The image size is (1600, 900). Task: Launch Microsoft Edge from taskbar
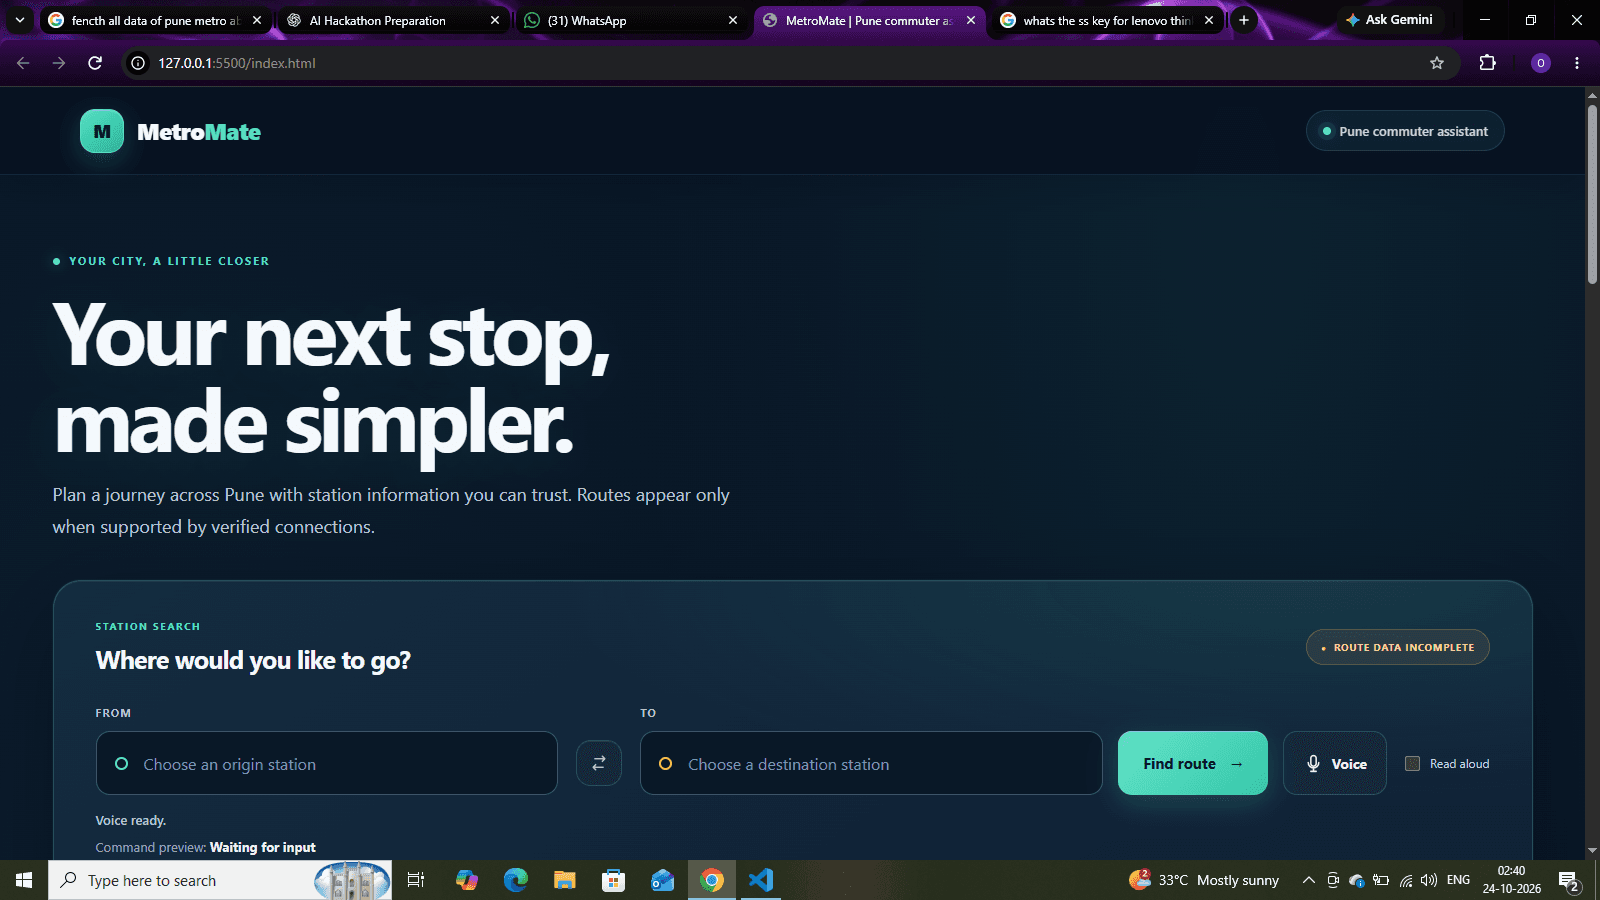516,880
